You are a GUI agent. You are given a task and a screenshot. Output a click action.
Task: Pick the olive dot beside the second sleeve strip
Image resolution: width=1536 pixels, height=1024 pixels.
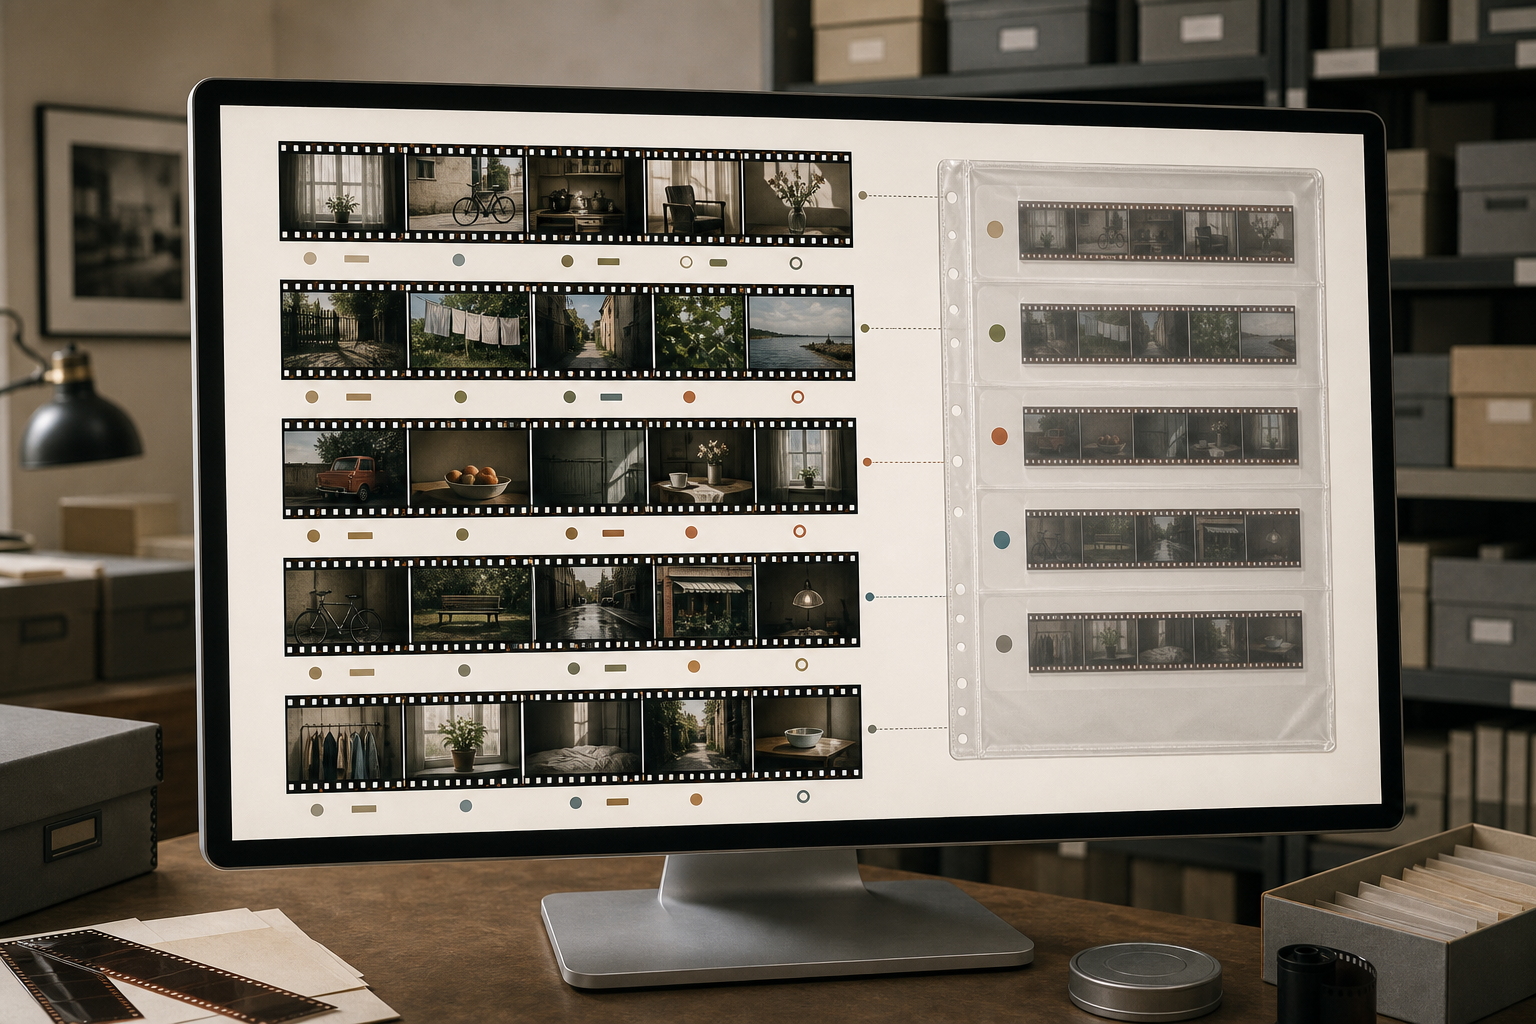(x=997, y=332)
